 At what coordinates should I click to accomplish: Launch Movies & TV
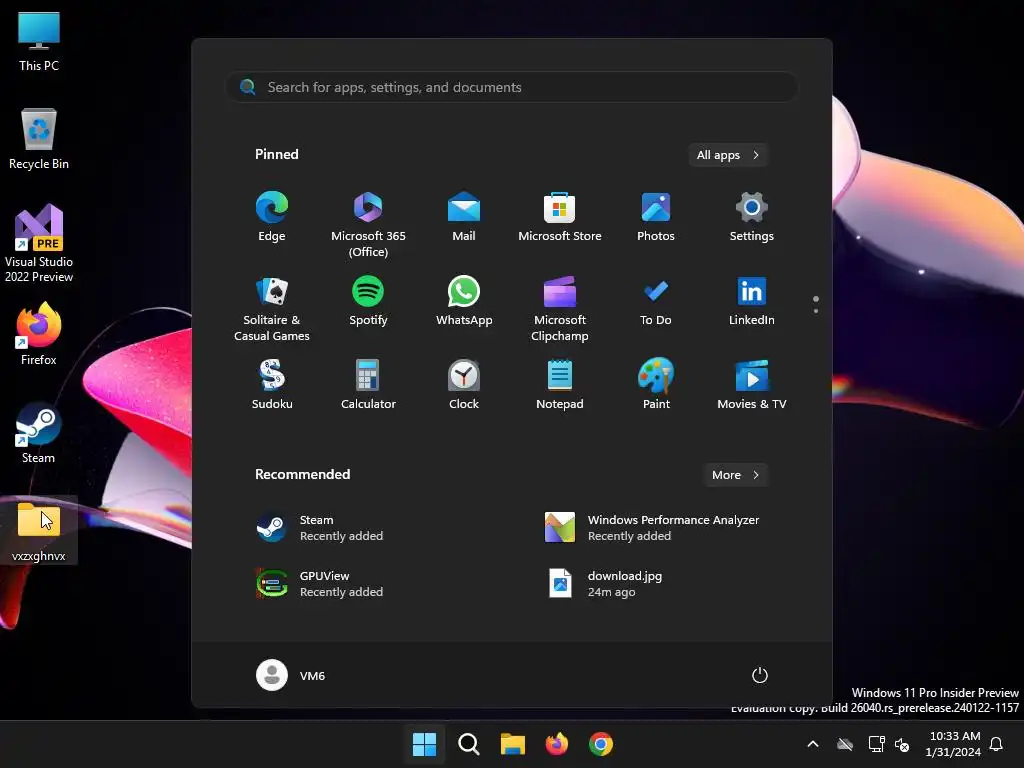coord(752,385)
